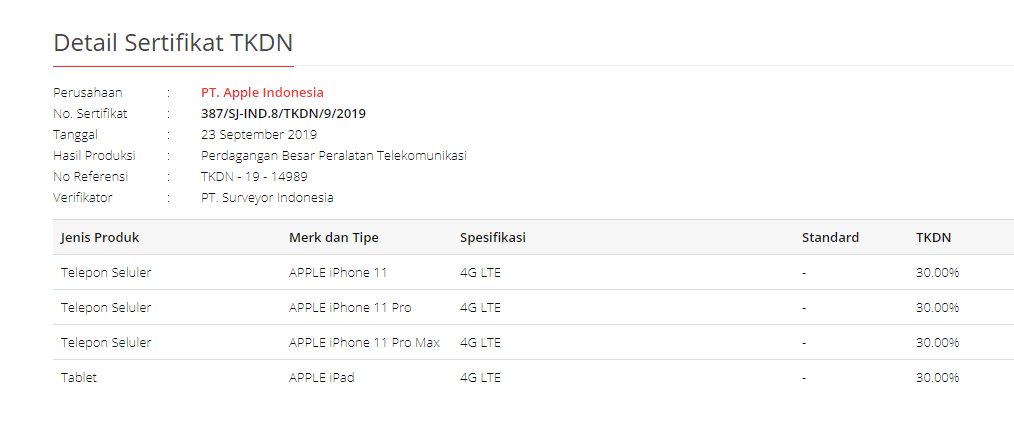Click verifier PT. Surveyor Indonesia text

(267, 197)
